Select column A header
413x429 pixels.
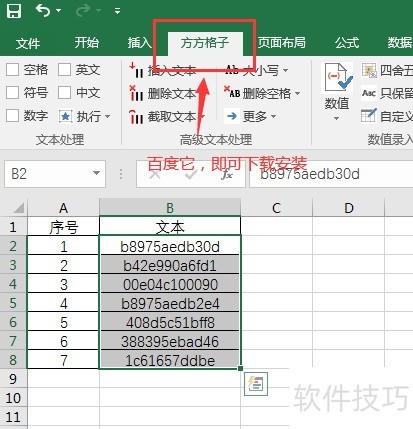(63, 208)
